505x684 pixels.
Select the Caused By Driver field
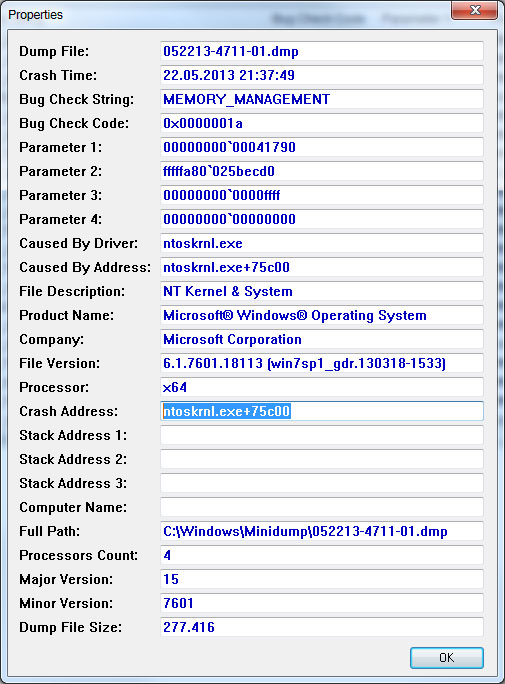[322, 243]
